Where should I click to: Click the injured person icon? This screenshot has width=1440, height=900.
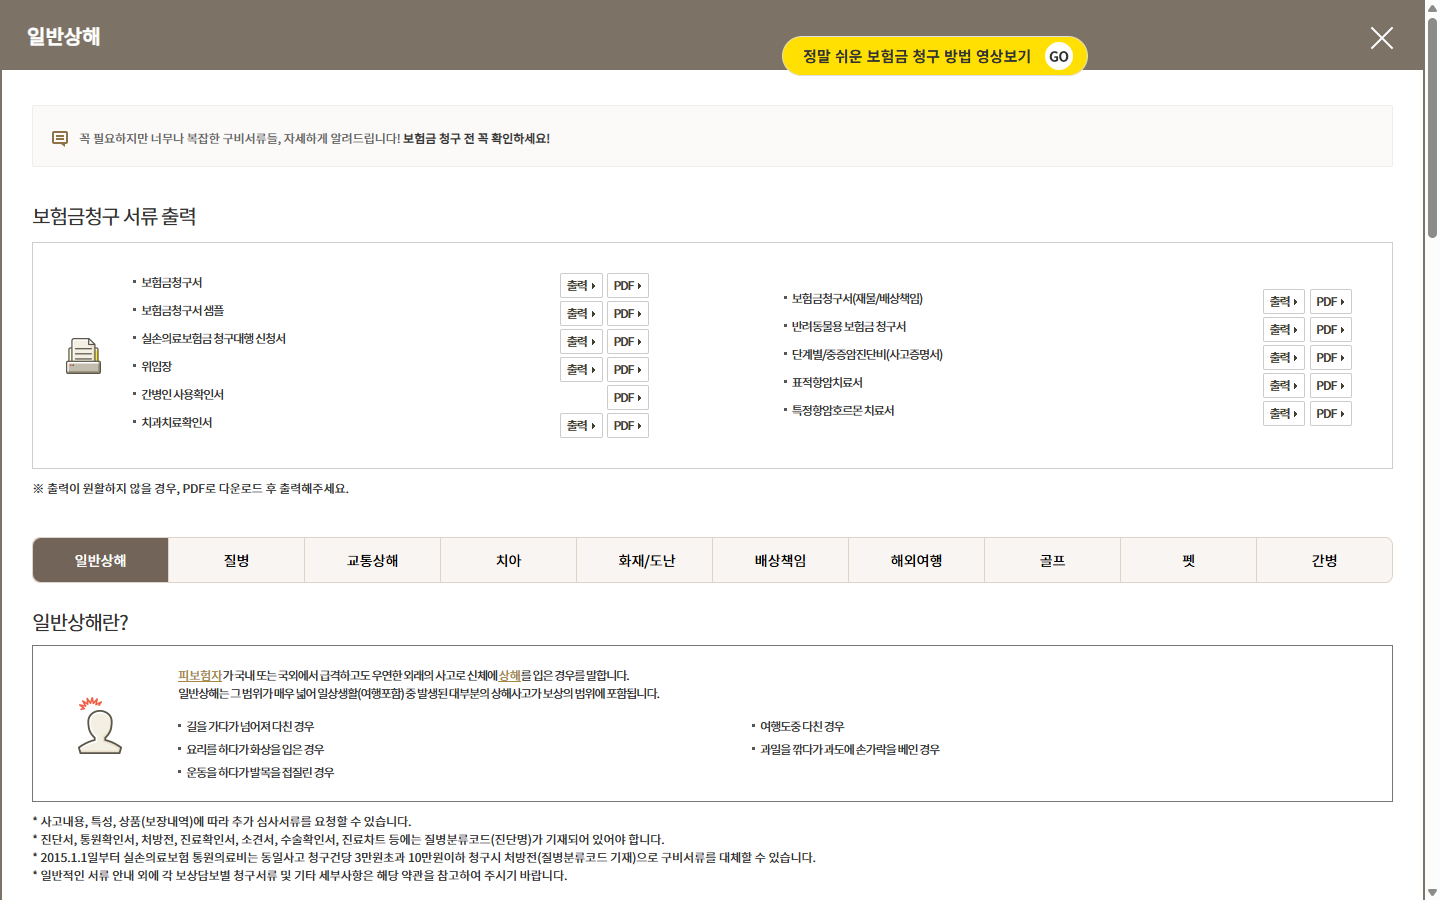click(99, 726)
